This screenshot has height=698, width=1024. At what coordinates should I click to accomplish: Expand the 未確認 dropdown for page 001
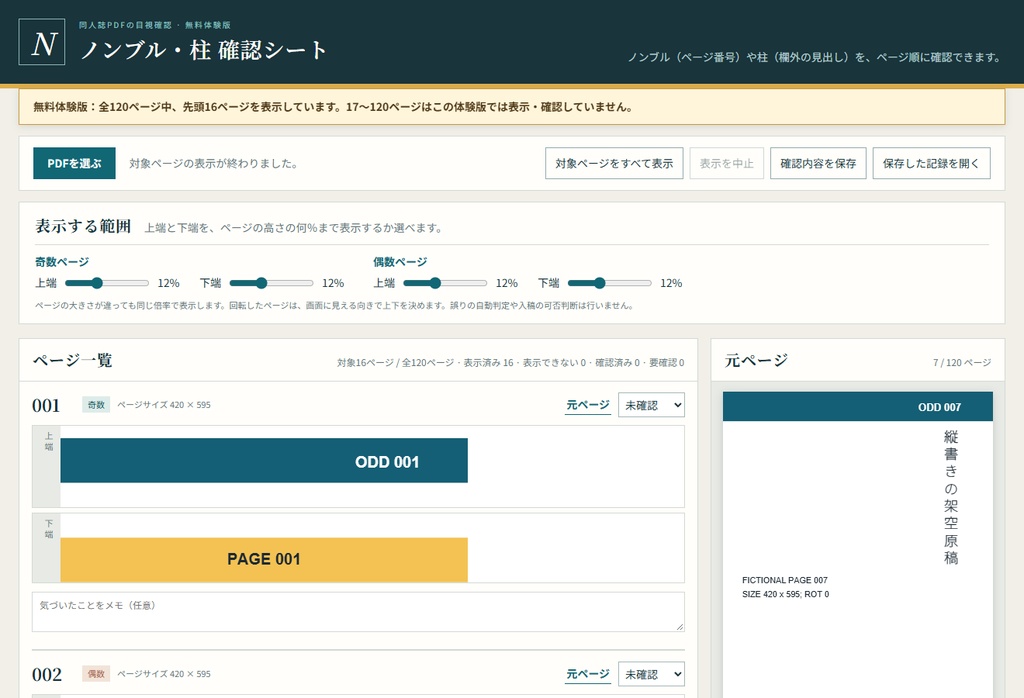[651, 405]
